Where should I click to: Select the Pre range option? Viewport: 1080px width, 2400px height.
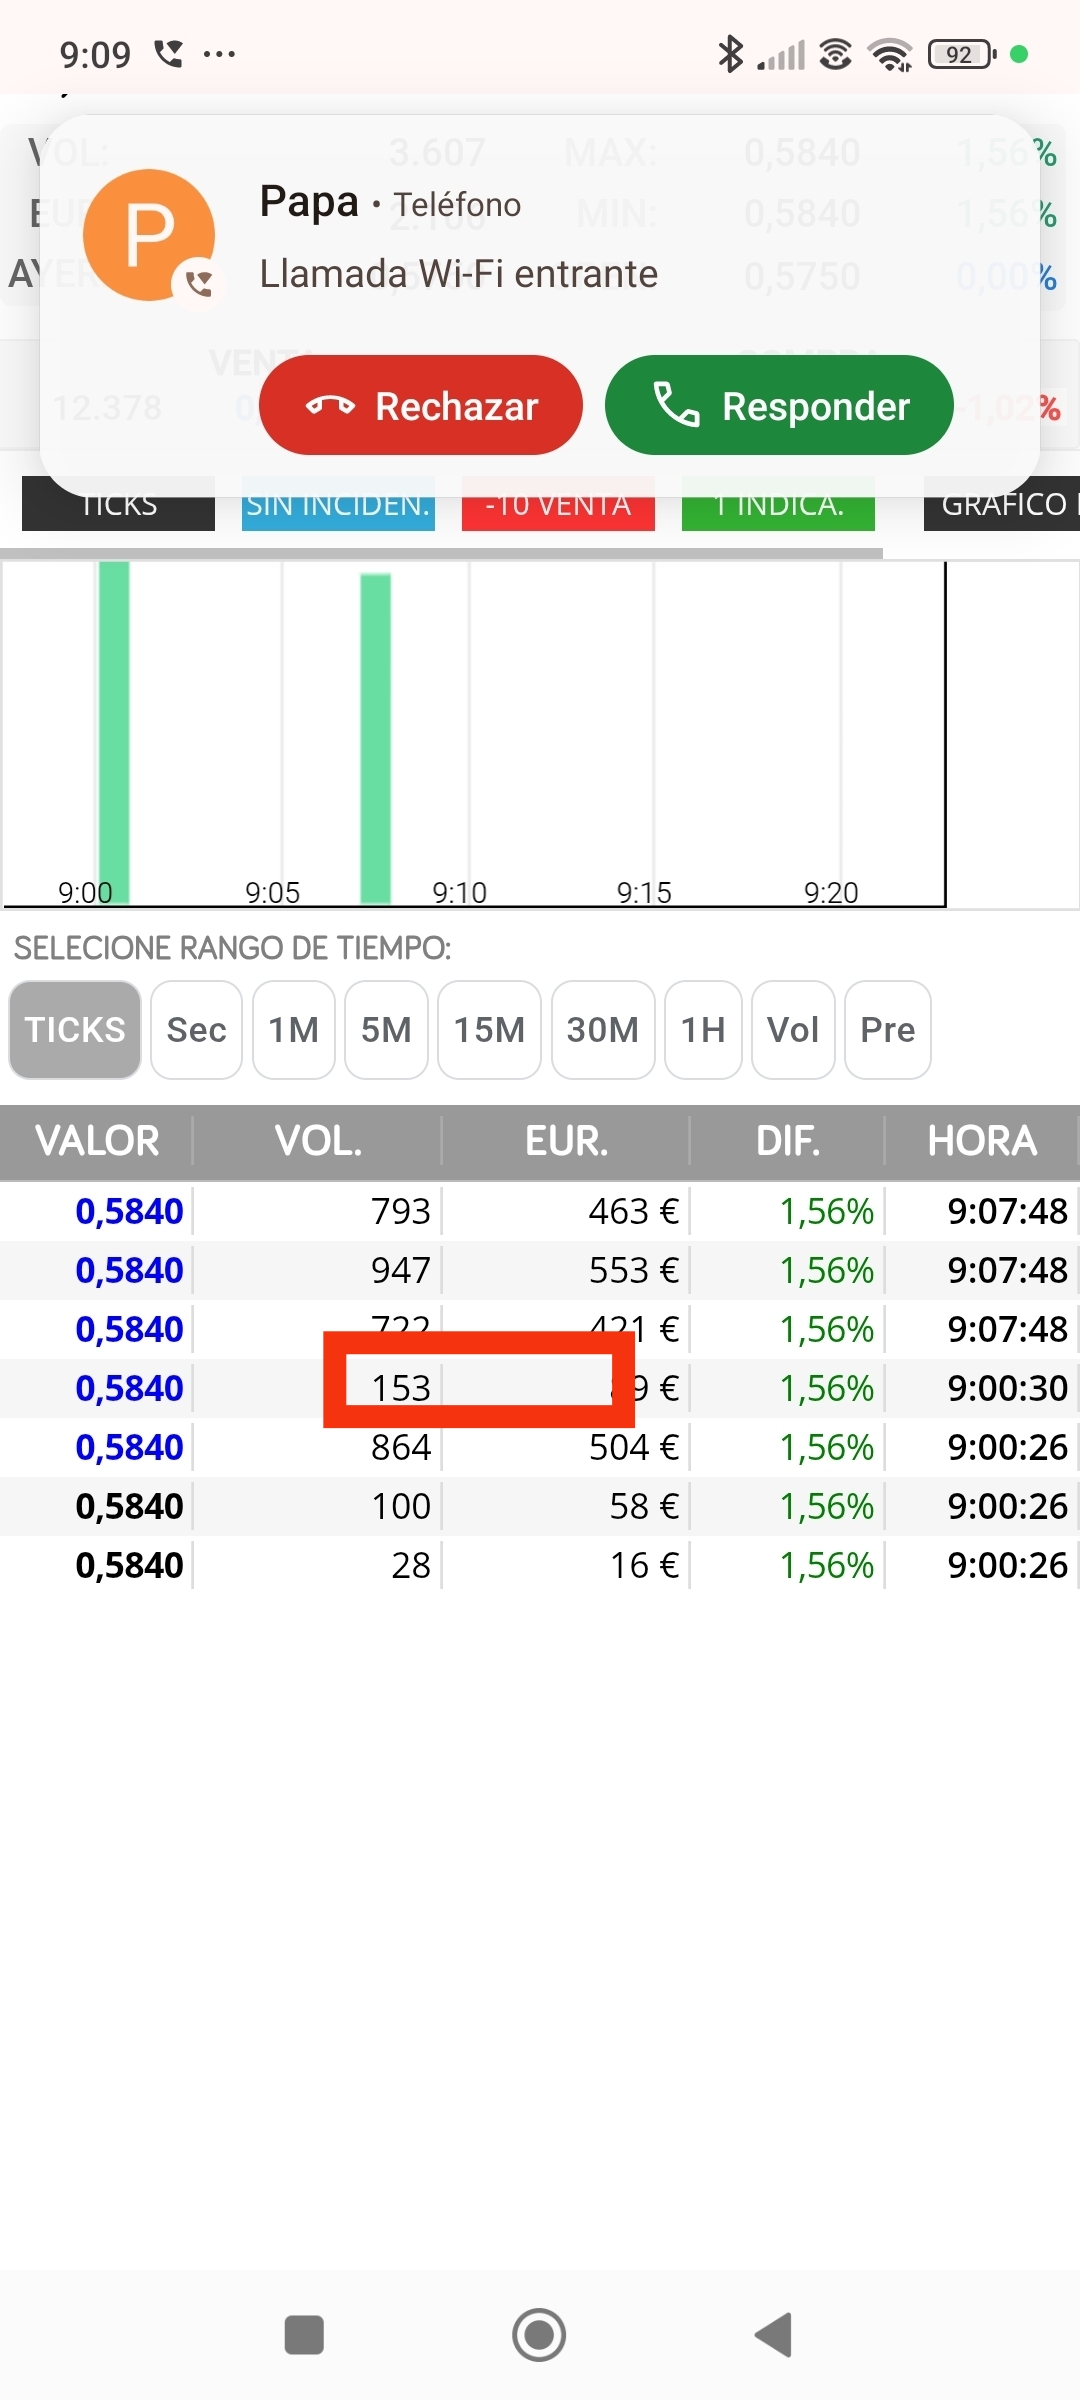tap(888, 1030)
